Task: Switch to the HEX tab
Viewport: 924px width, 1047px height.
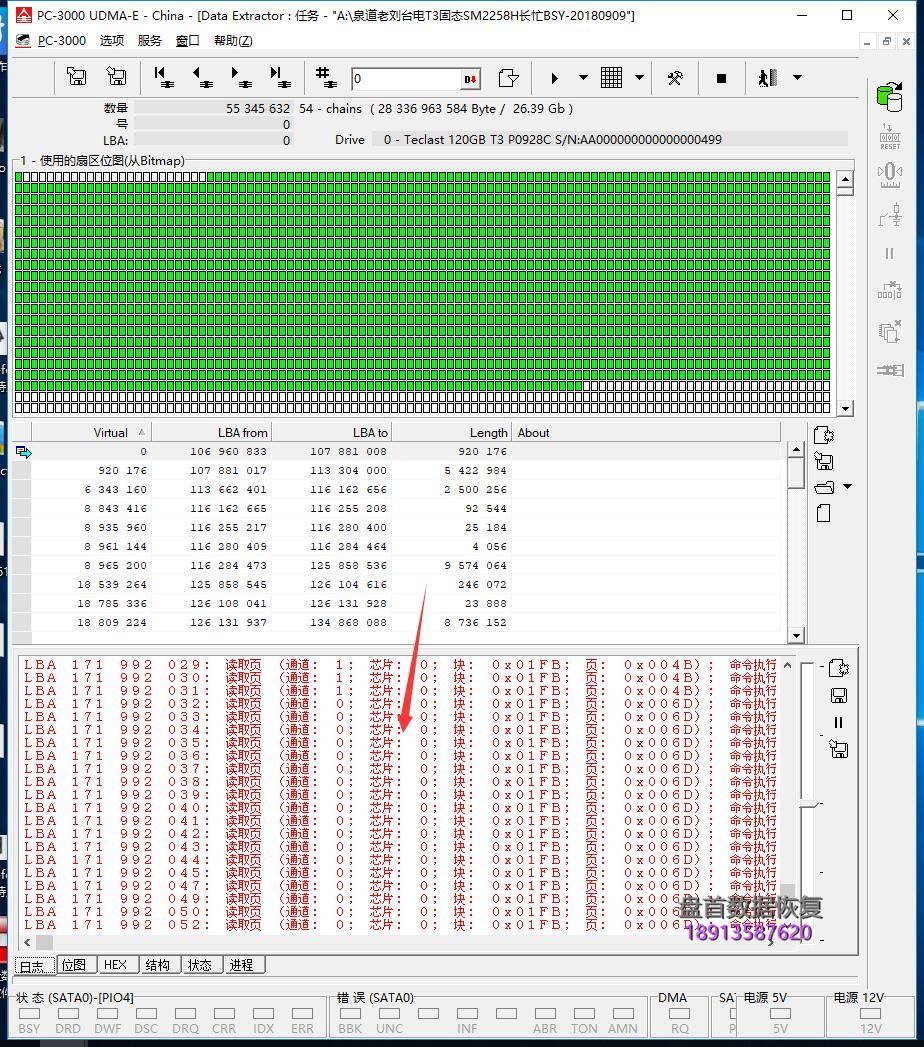Action: (x=115, y=965)
